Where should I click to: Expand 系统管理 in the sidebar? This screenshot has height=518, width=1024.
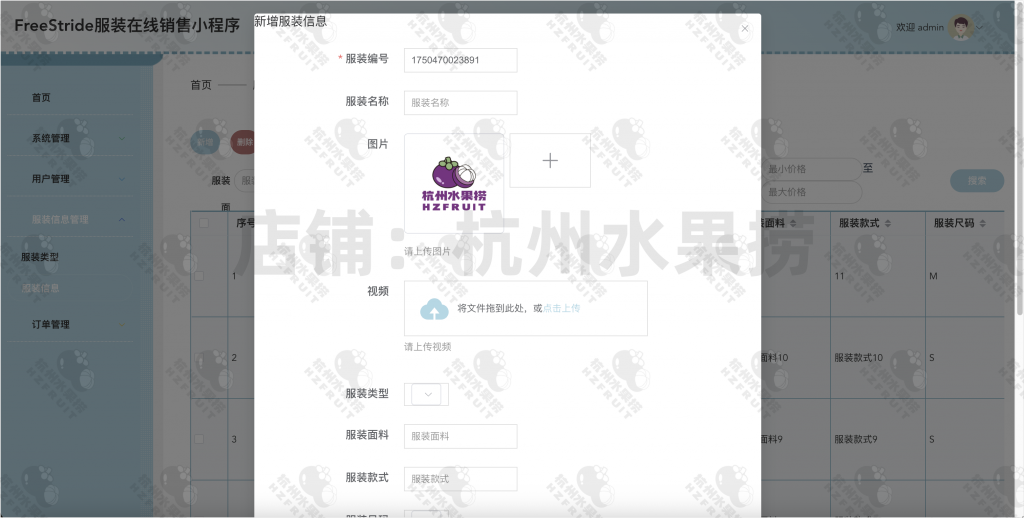click(x=71, y=138)
